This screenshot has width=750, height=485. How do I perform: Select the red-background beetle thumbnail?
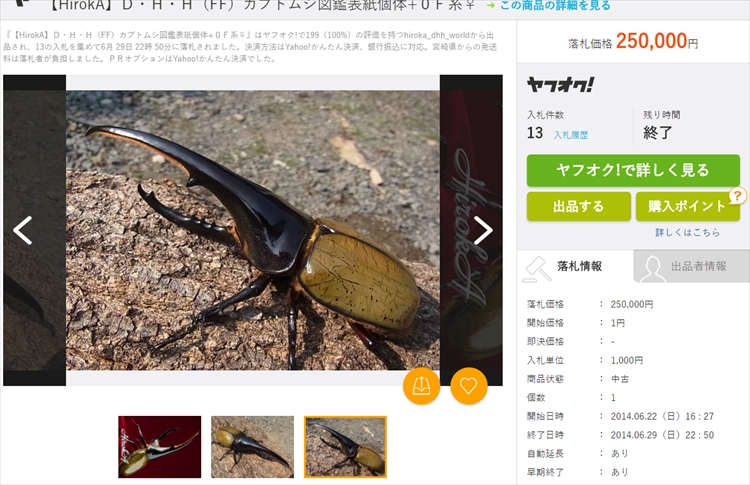160,447
